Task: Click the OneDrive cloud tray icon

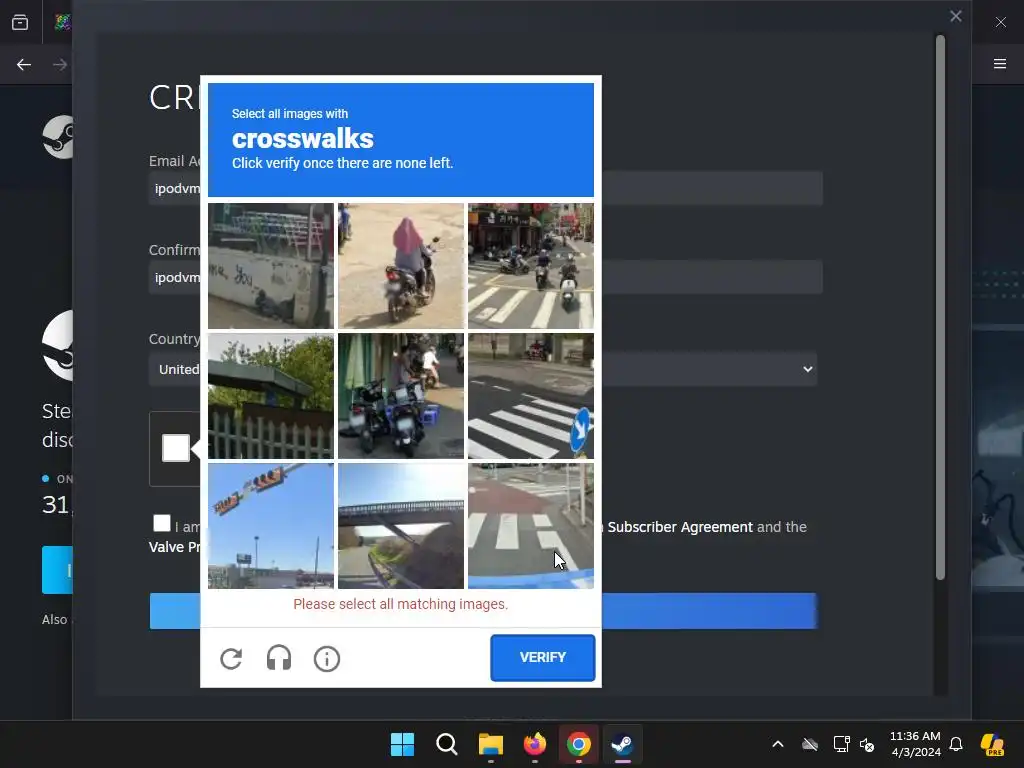Action: point(810,744)
